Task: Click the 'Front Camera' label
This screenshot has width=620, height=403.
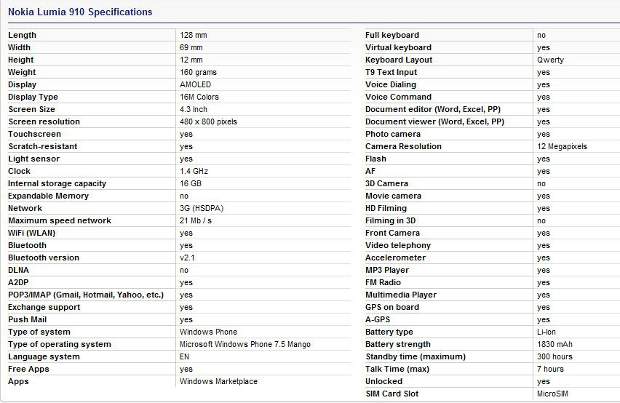Action: tap(392, 233)
